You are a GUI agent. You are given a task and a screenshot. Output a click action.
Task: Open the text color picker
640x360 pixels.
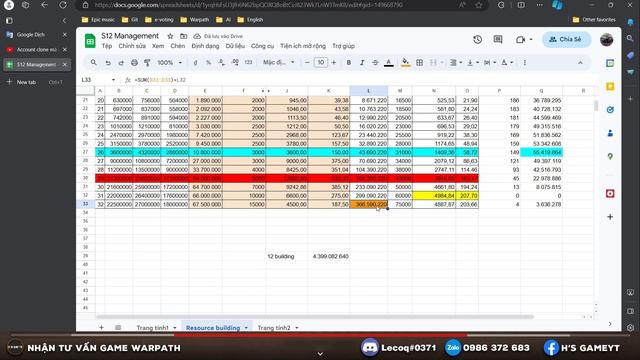point(389,63)
